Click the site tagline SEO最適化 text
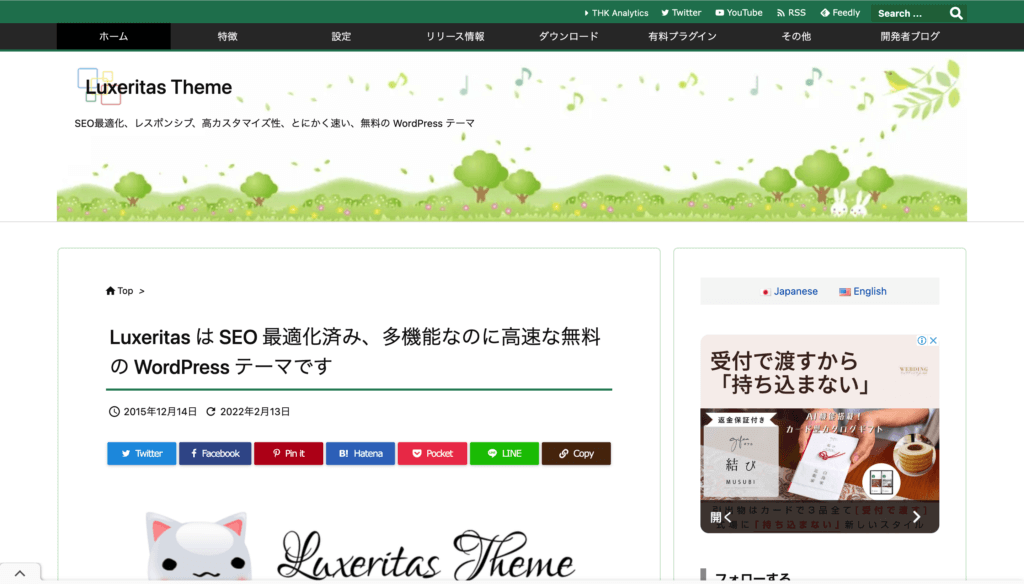The width and height of the screenshot is (1024, 584). 274,123
